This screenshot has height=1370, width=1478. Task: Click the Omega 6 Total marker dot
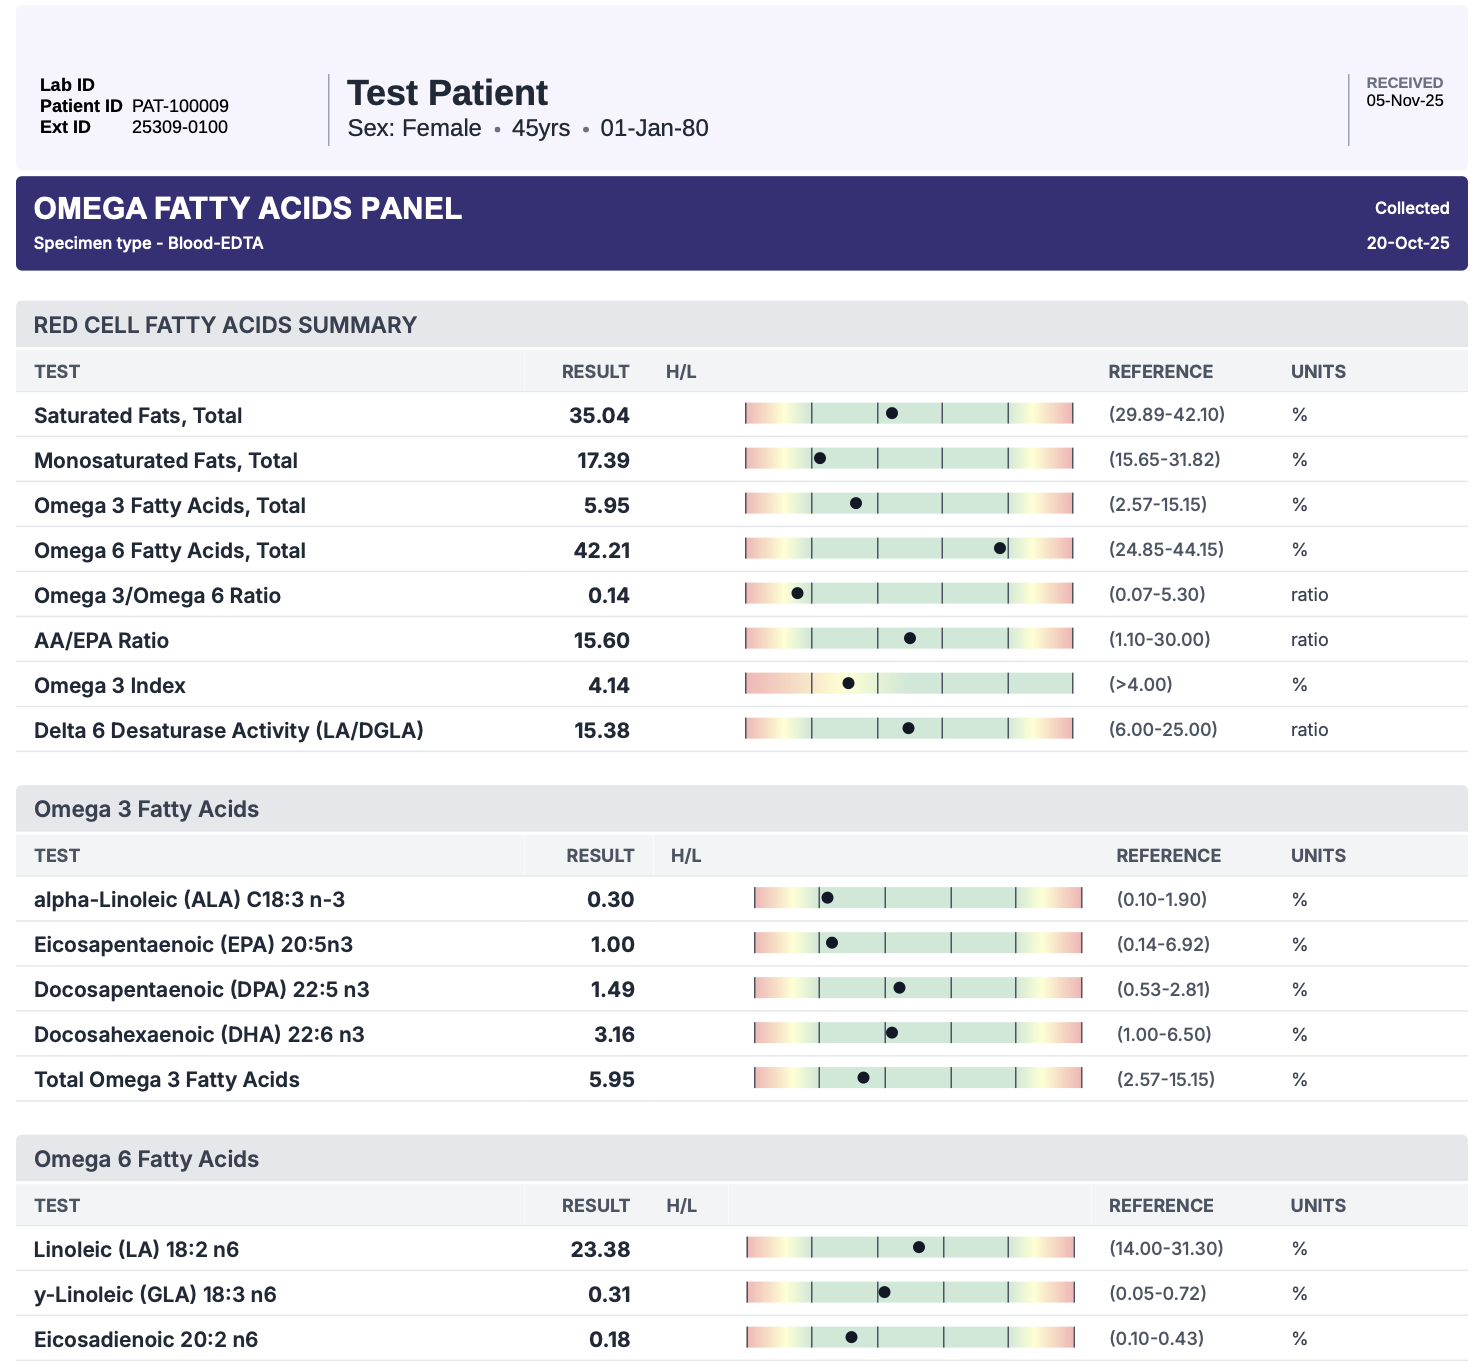click(1000, 548)
